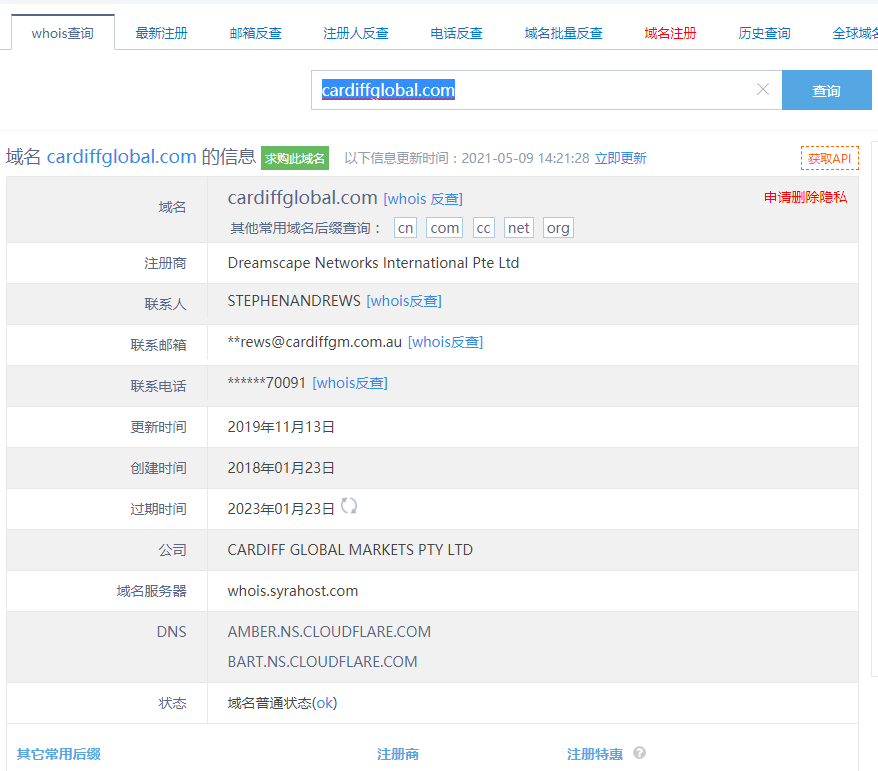The image size is (878, 771).
Task: Open the red 域名注册 tab
Action: (671, 33)
